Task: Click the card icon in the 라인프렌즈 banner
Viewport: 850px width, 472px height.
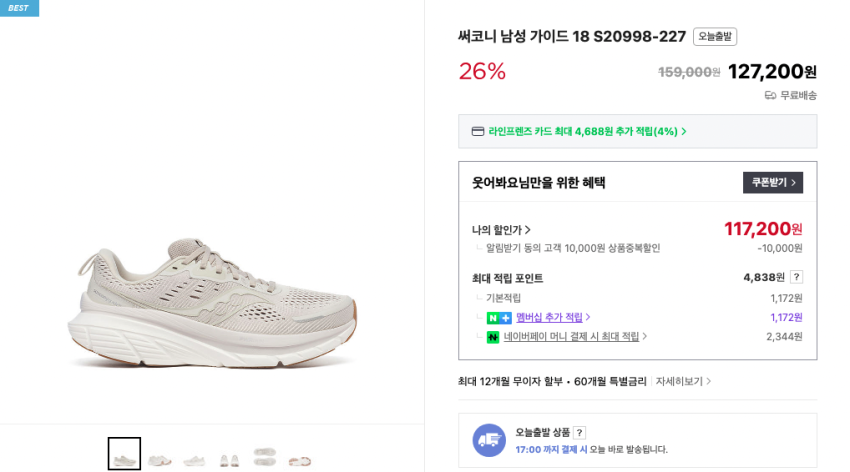Action: [478, 131]
